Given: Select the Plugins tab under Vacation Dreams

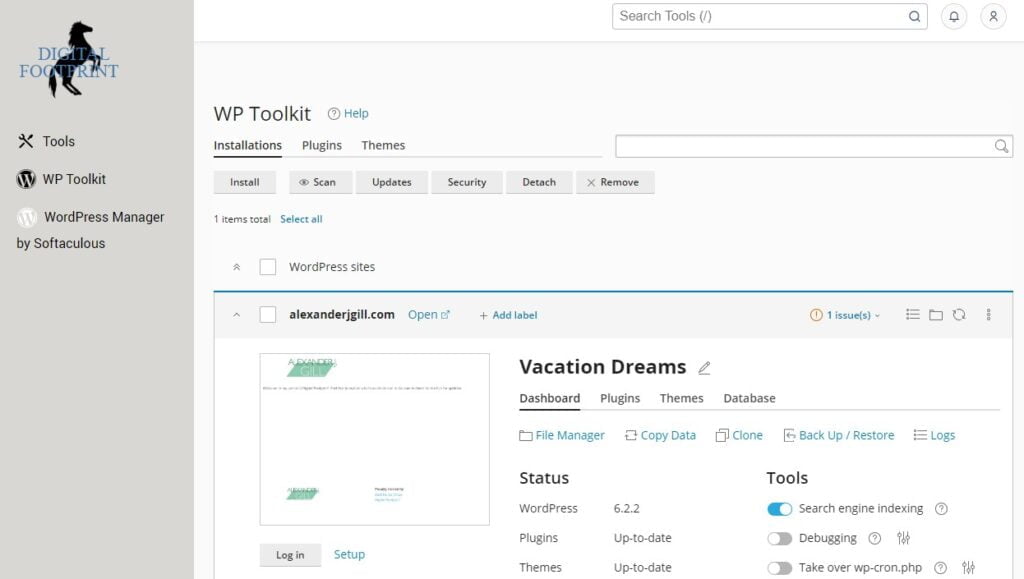Looking at the screenshot, I should [x=620, y=398].
